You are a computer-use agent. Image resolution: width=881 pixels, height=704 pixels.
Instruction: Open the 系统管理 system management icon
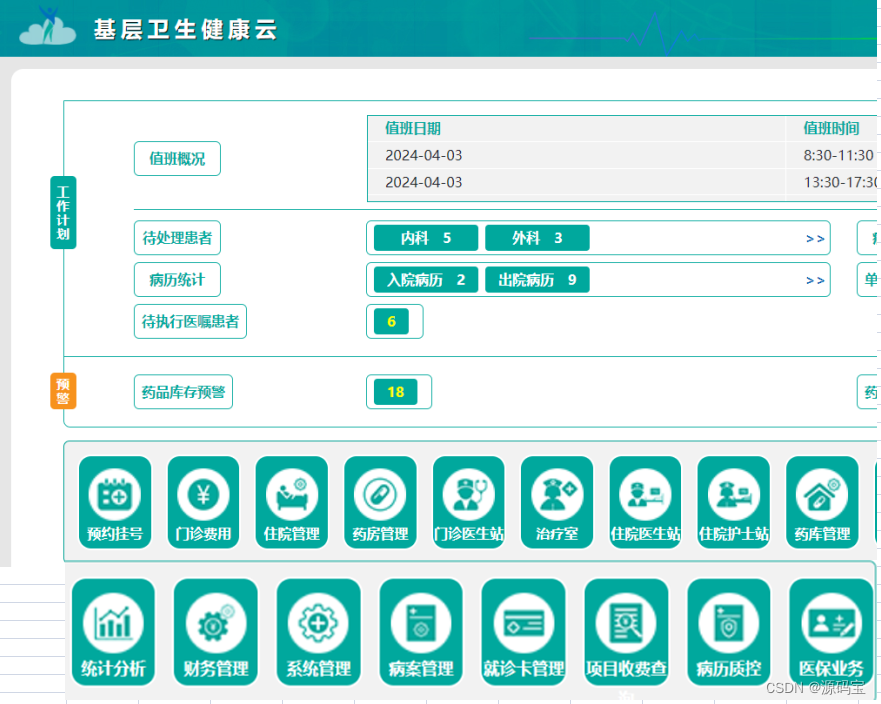pos(318,633)
